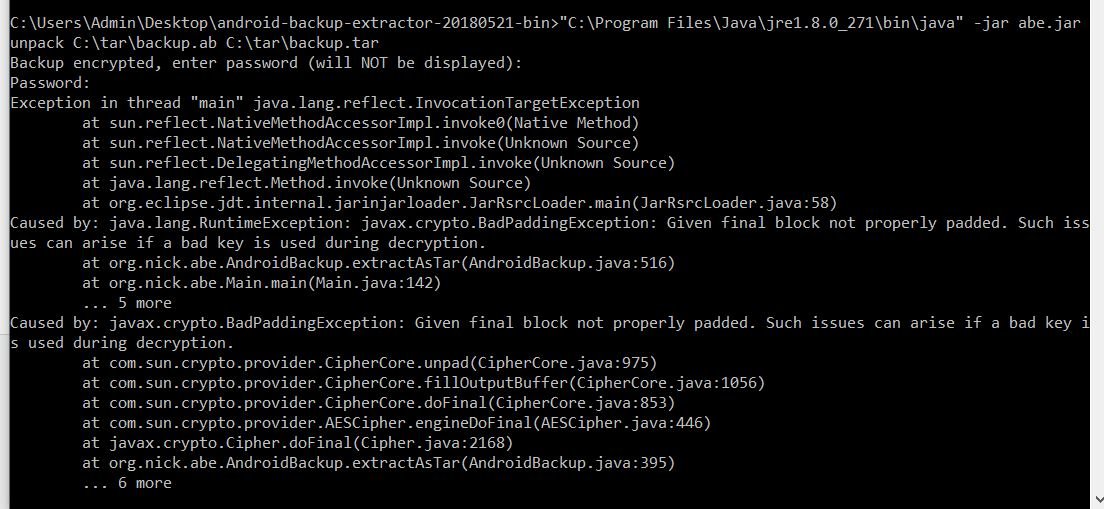1104x509 pixels.
Task: Click the DelegatingMethodAccessorImpl.invoke stack frame
Action: pos(378,163)
